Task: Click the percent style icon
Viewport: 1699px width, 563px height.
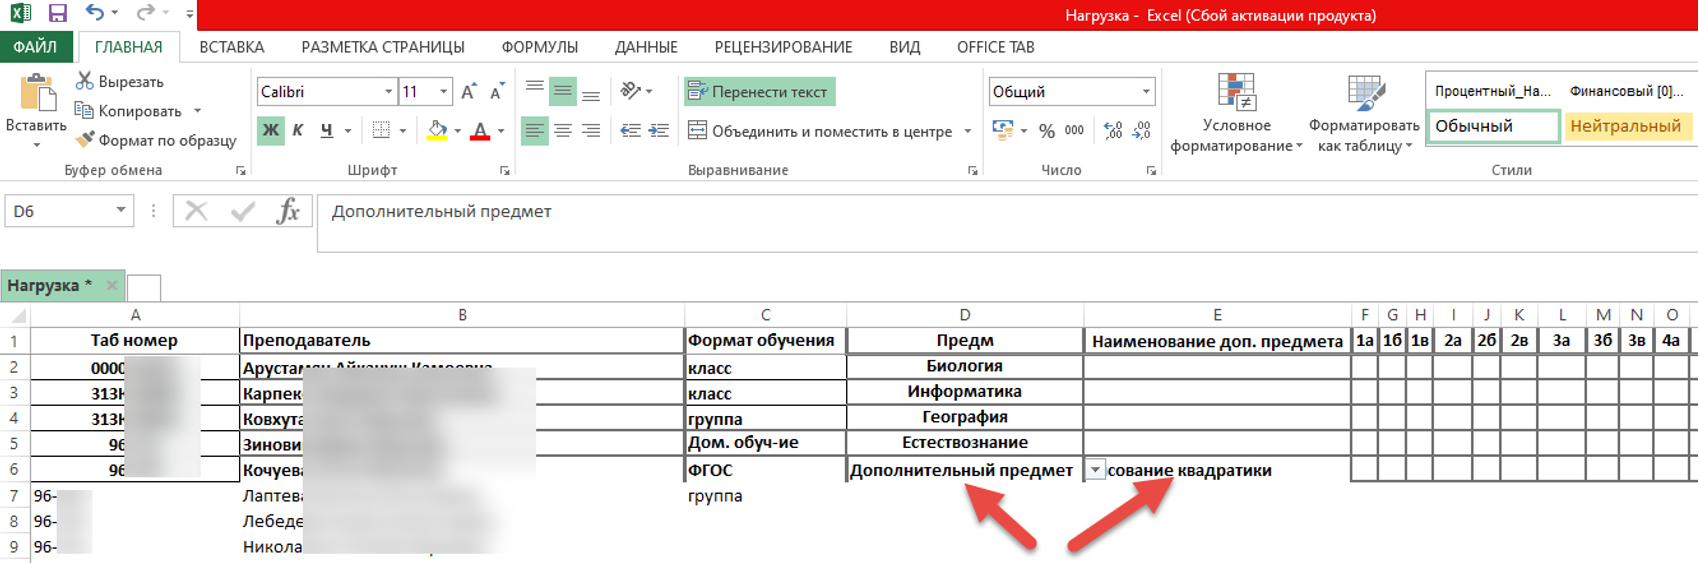Action: pos(1046,131)
